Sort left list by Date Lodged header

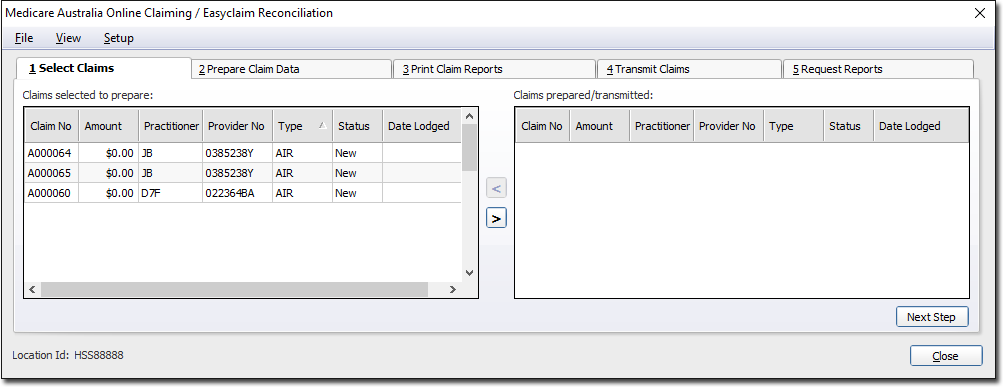[x=422, y=126]
